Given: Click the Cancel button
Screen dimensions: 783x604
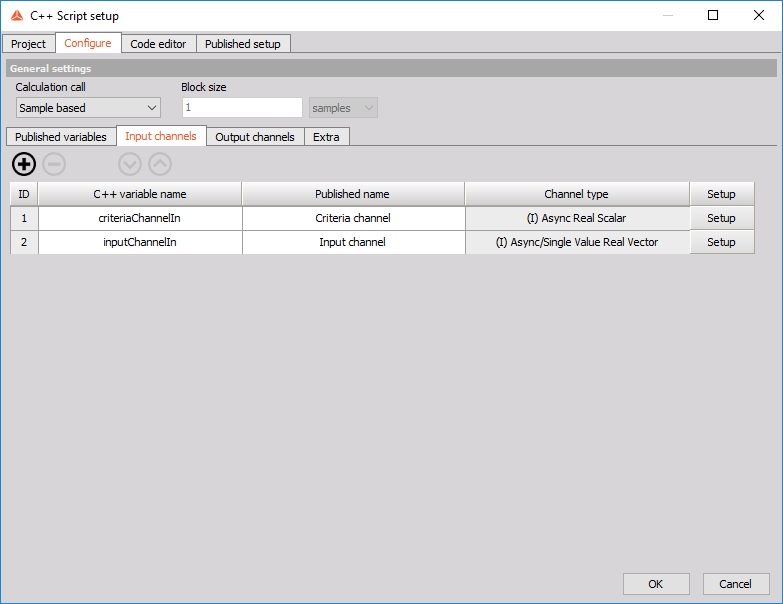Looking at the screenshot, I should (736, 584).
